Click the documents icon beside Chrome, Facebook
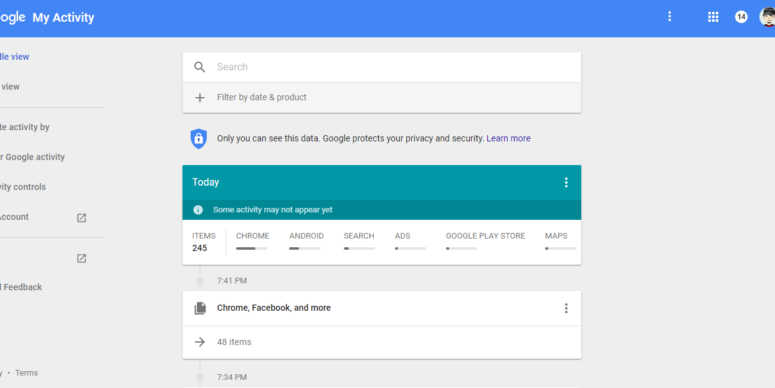775x388 pixels. [x=200, y=308]
